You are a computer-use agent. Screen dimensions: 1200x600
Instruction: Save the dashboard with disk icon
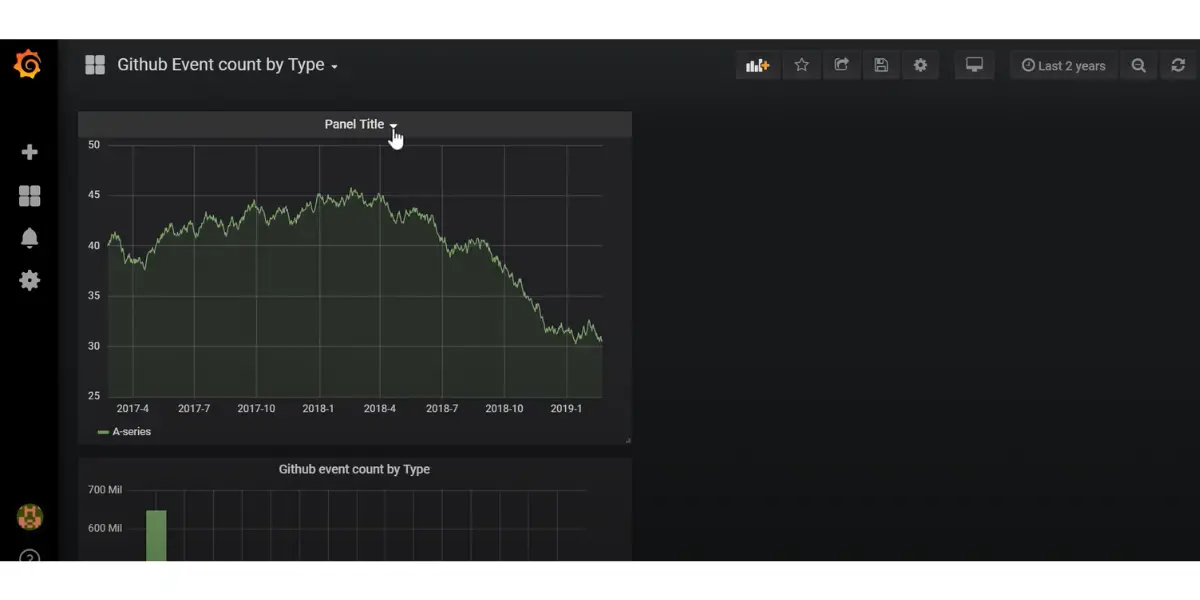coord(881,65)
